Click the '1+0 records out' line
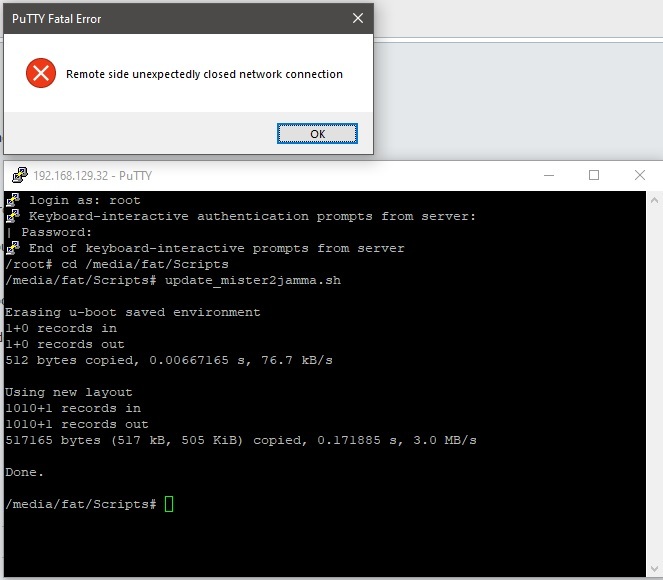This screenshot has height=580, width=663. (65, 345)
